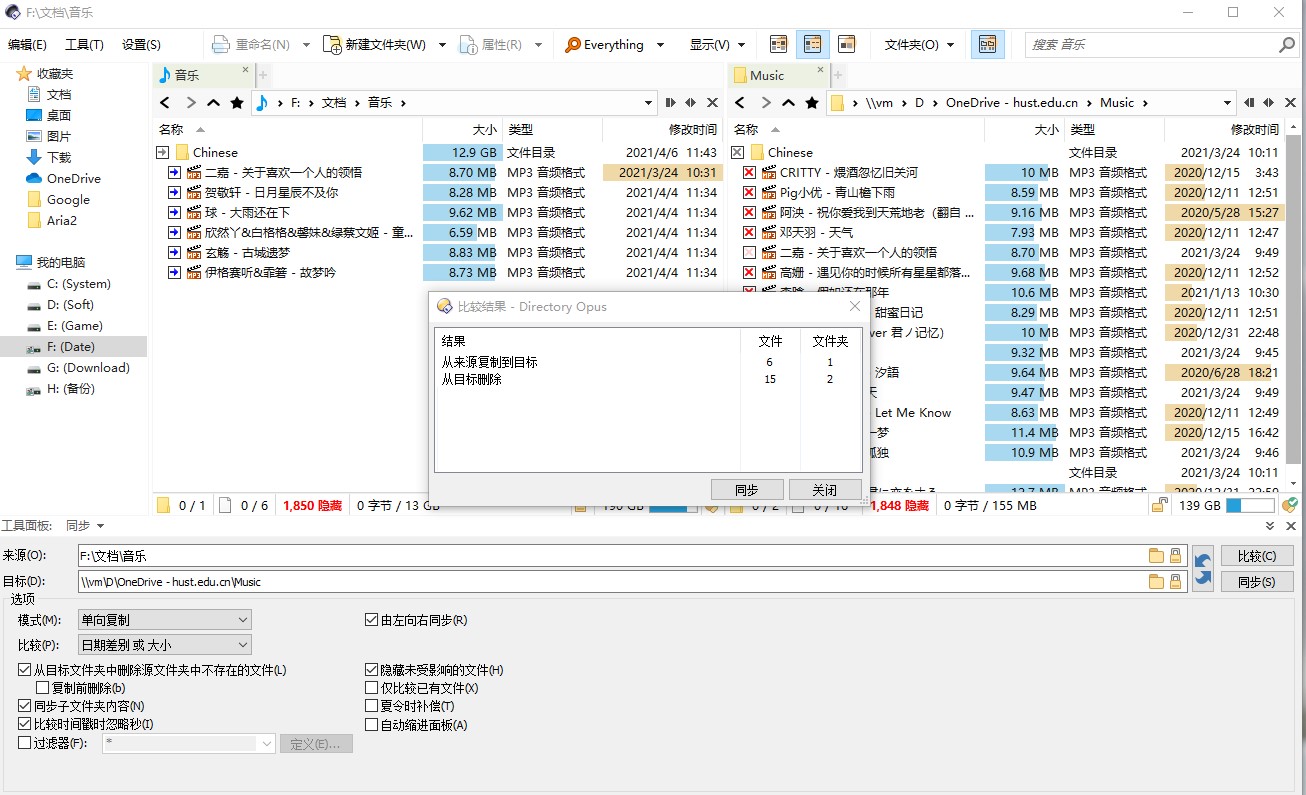Uncheck 由左向右同步 checkbox
The height and width of the screenshot is (795, 1306).
(372, 620)
